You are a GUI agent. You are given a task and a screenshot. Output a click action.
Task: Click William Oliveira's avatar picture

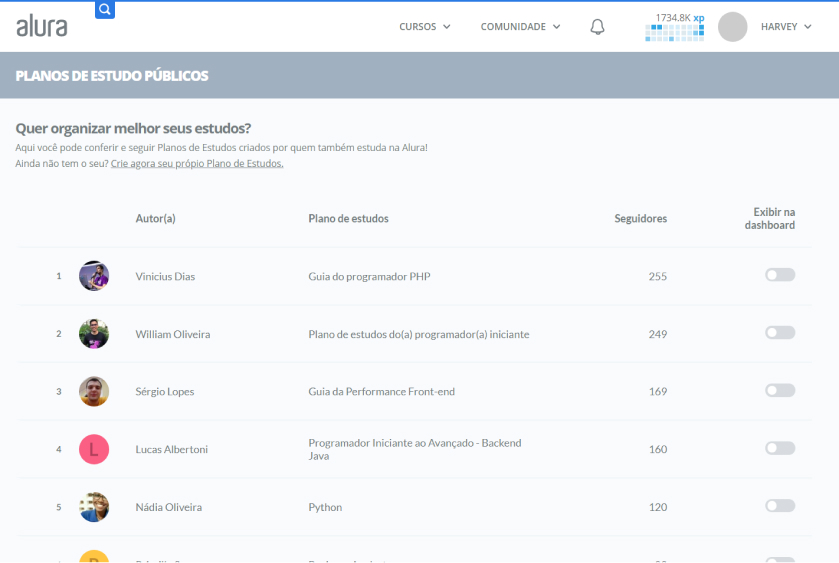[94, 334]
